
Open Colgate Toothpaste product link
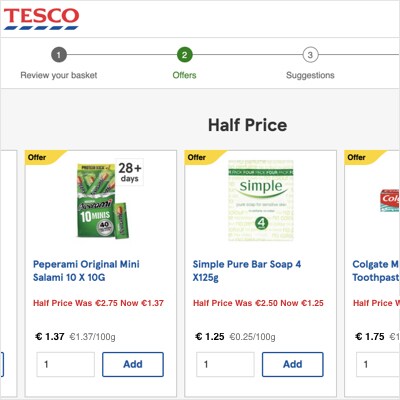tap(376, 271)
